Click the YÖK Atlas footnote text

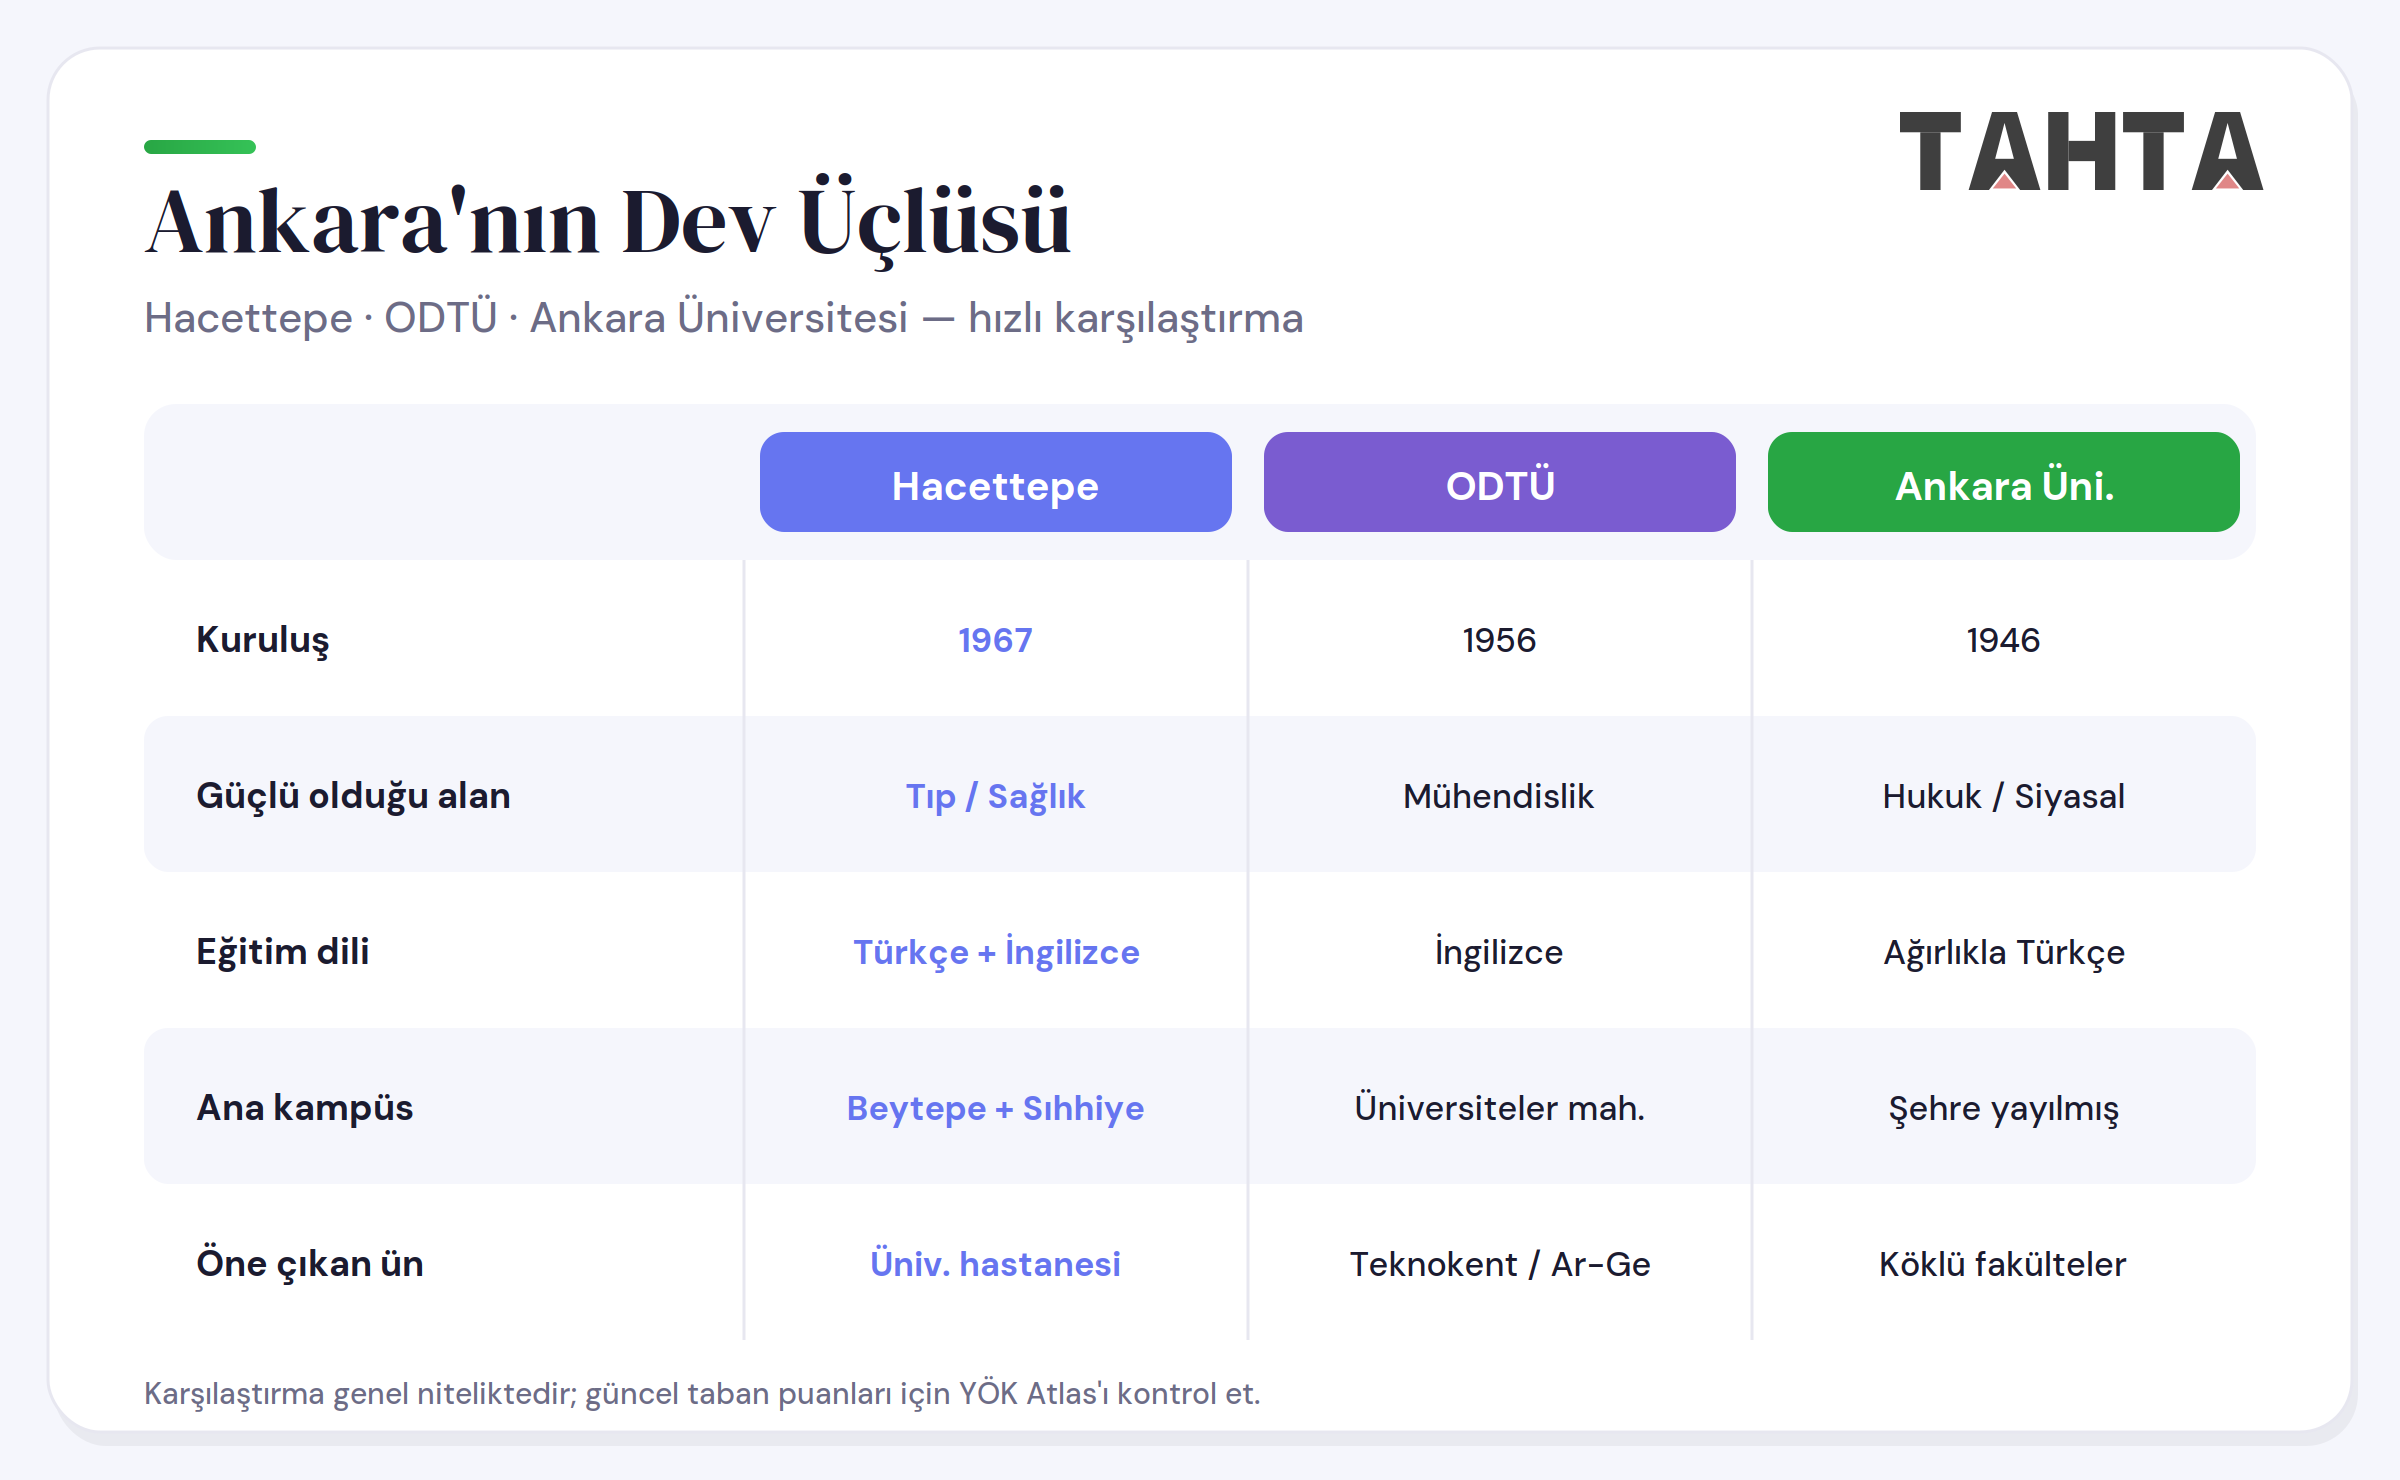coord(702,1393)
